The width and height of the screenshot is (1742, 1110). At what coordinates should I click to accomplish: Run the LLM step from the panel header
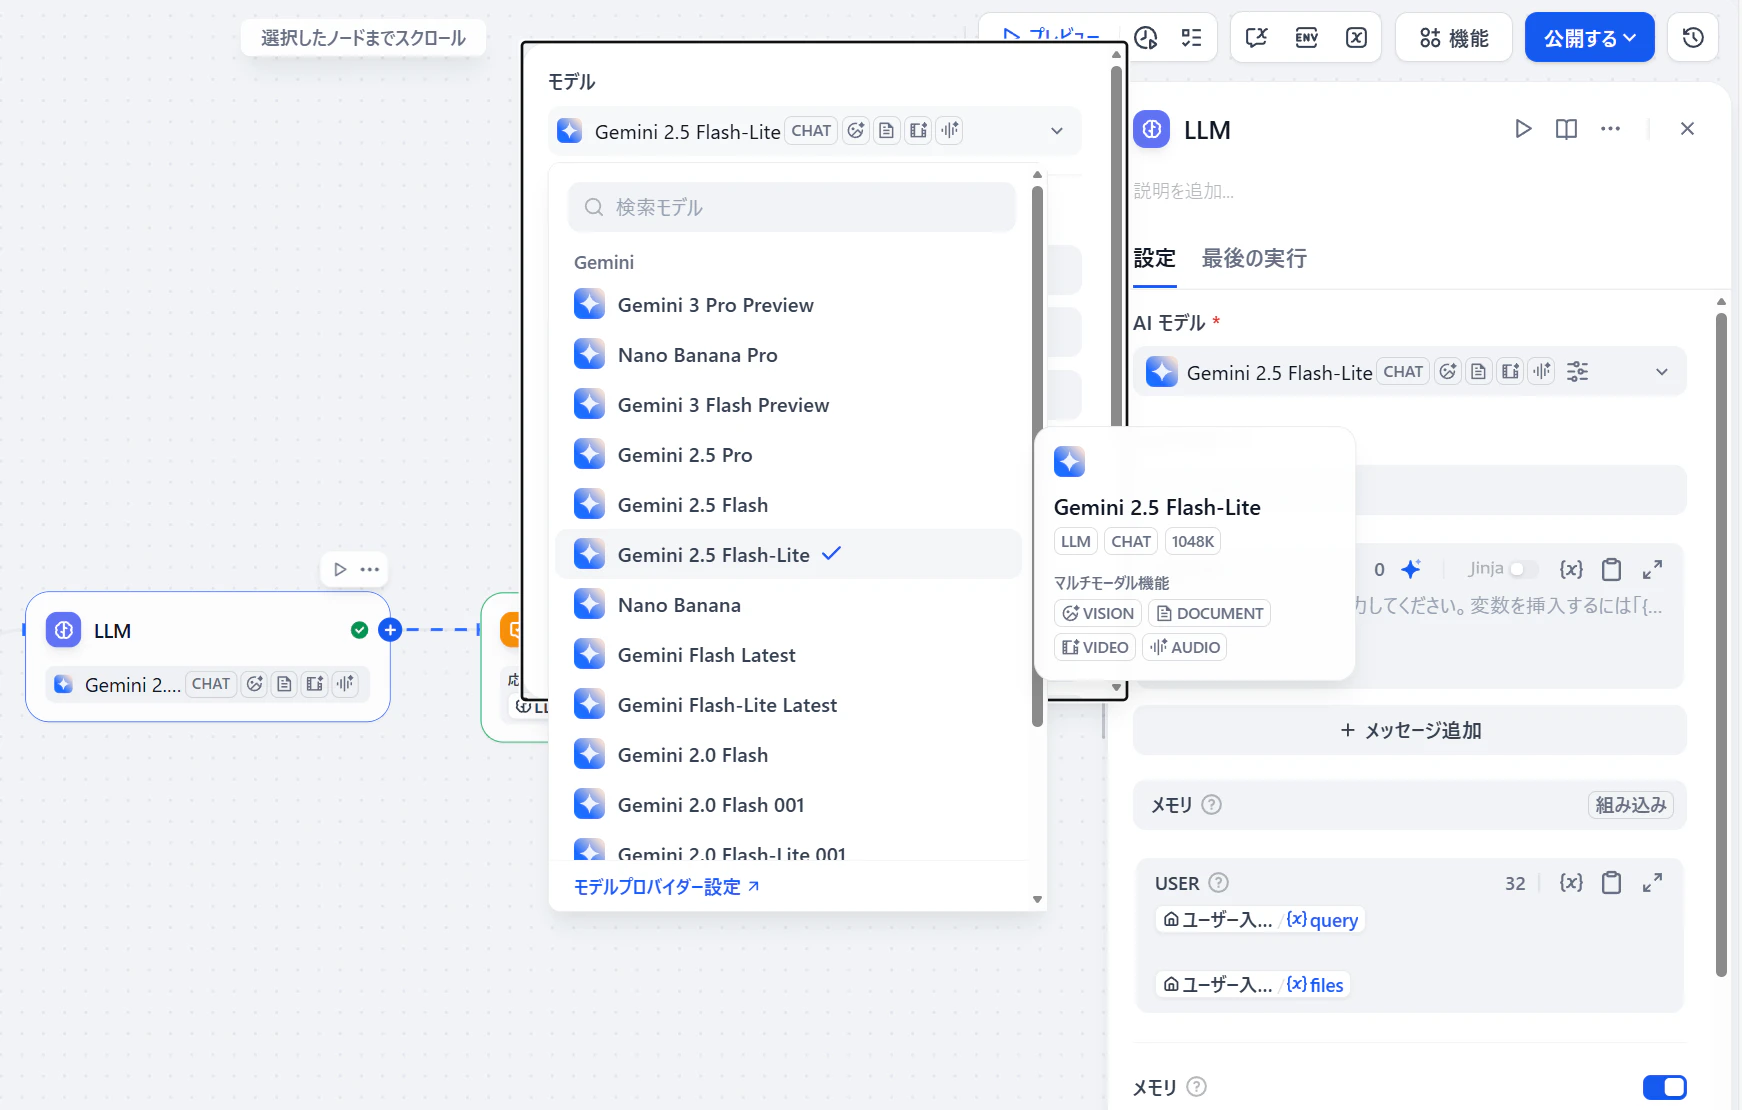click(x=1523, y=129)
